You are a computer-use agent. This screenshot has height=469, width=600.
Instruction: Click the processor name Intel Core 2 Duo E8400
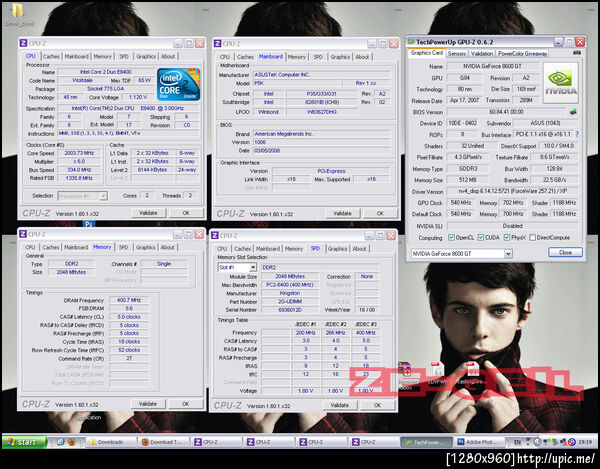106,72
